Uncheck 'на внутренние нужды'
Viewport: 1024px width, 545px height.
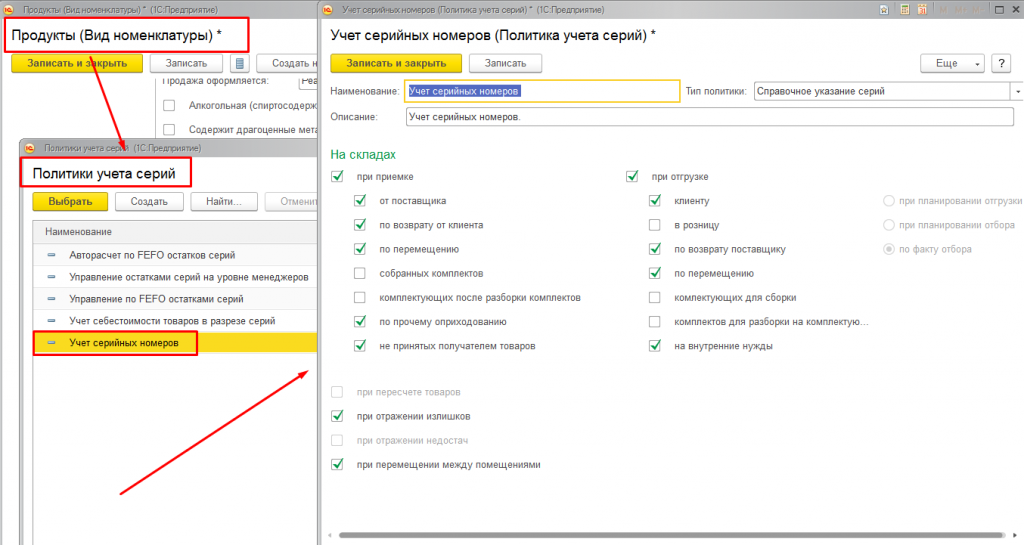[654, 346]
